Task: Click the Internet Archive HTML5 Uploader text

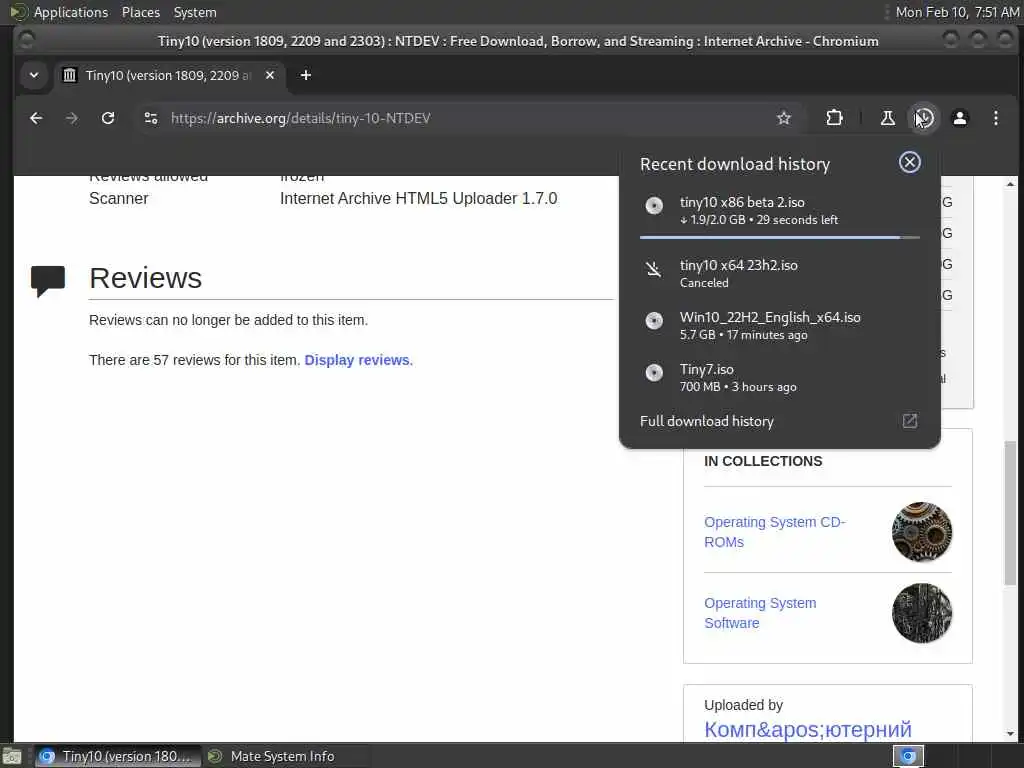Action: click(x=419, y=199)
